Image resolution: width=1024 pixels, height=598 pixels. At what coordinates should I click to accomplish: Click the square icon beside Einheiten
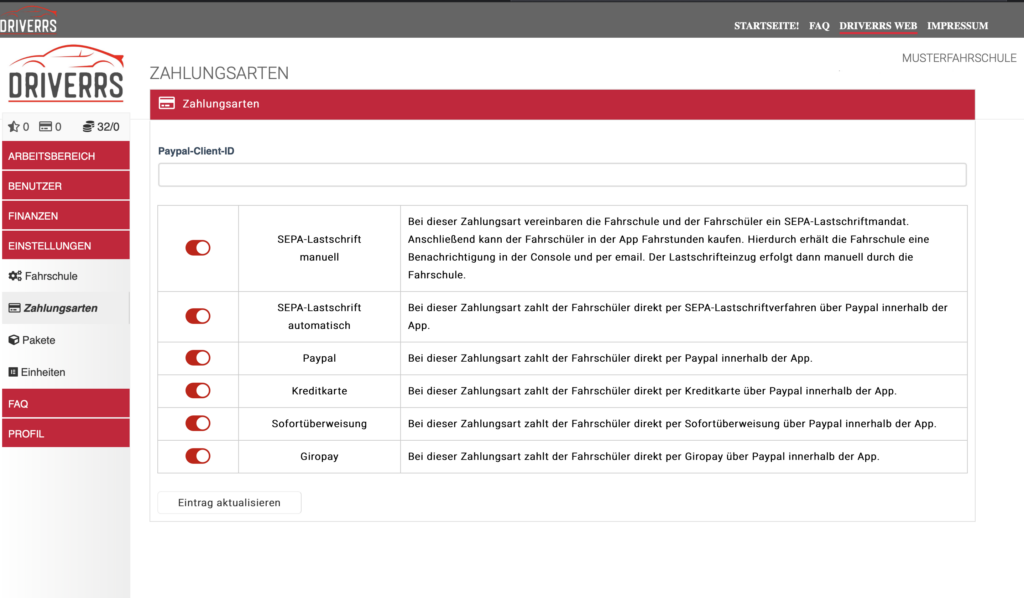(x=13, y=372)
